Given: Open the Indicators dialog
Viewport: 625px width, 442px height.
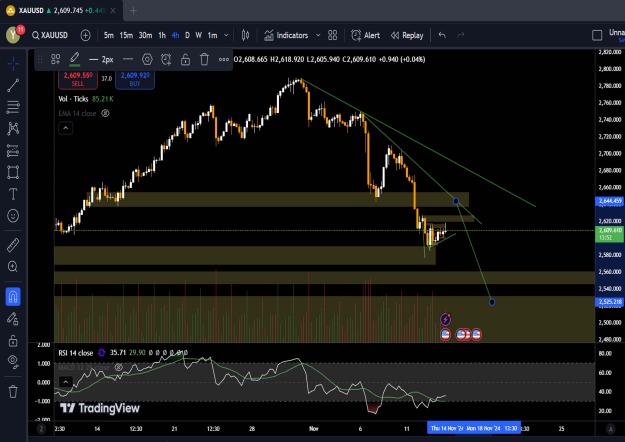Looking at the screenshot, I should click(x=287, y=35).
